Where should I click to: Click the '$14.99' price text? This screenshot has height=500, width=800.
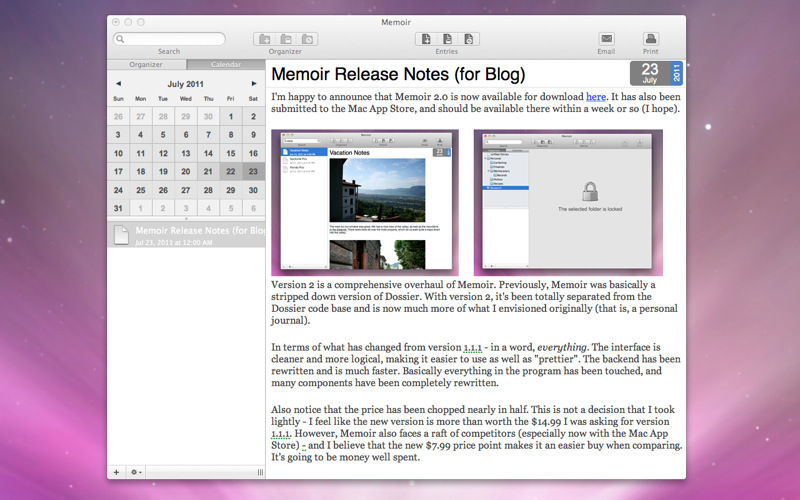pyautogui.click(x=547, y=421)
